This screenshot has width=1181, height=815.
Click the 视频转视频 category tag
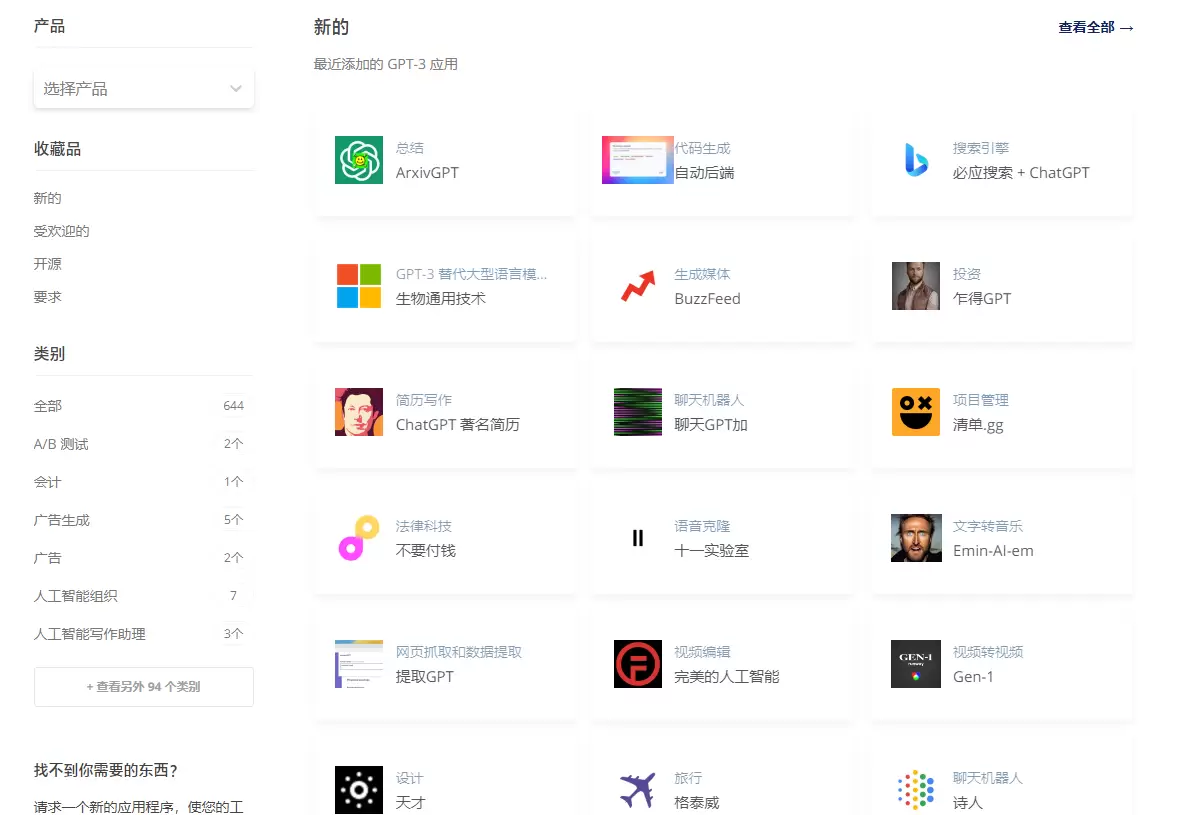point(987,652)
